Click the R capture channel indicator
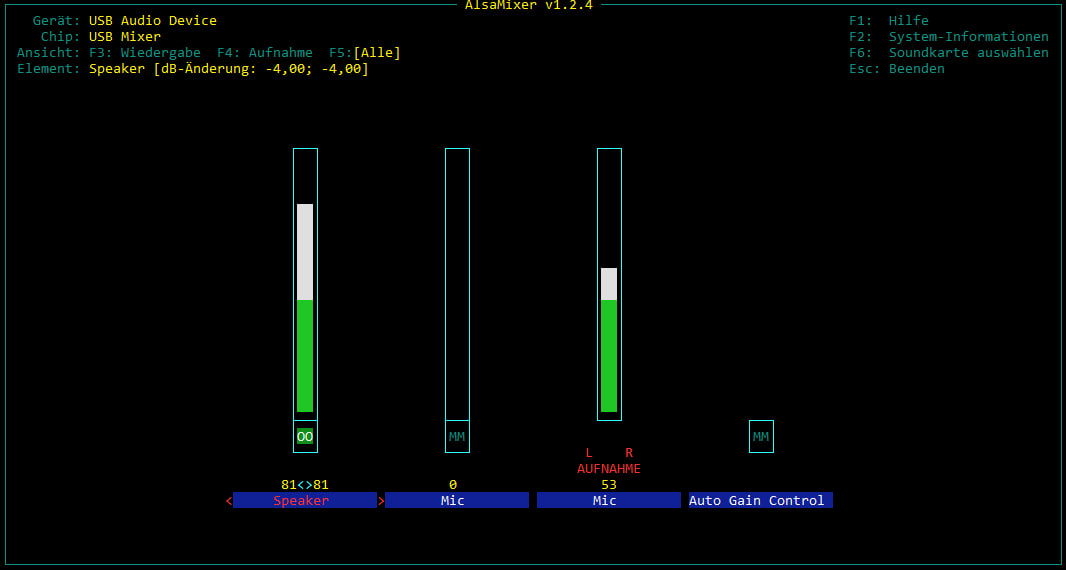 tap(629, 453)
